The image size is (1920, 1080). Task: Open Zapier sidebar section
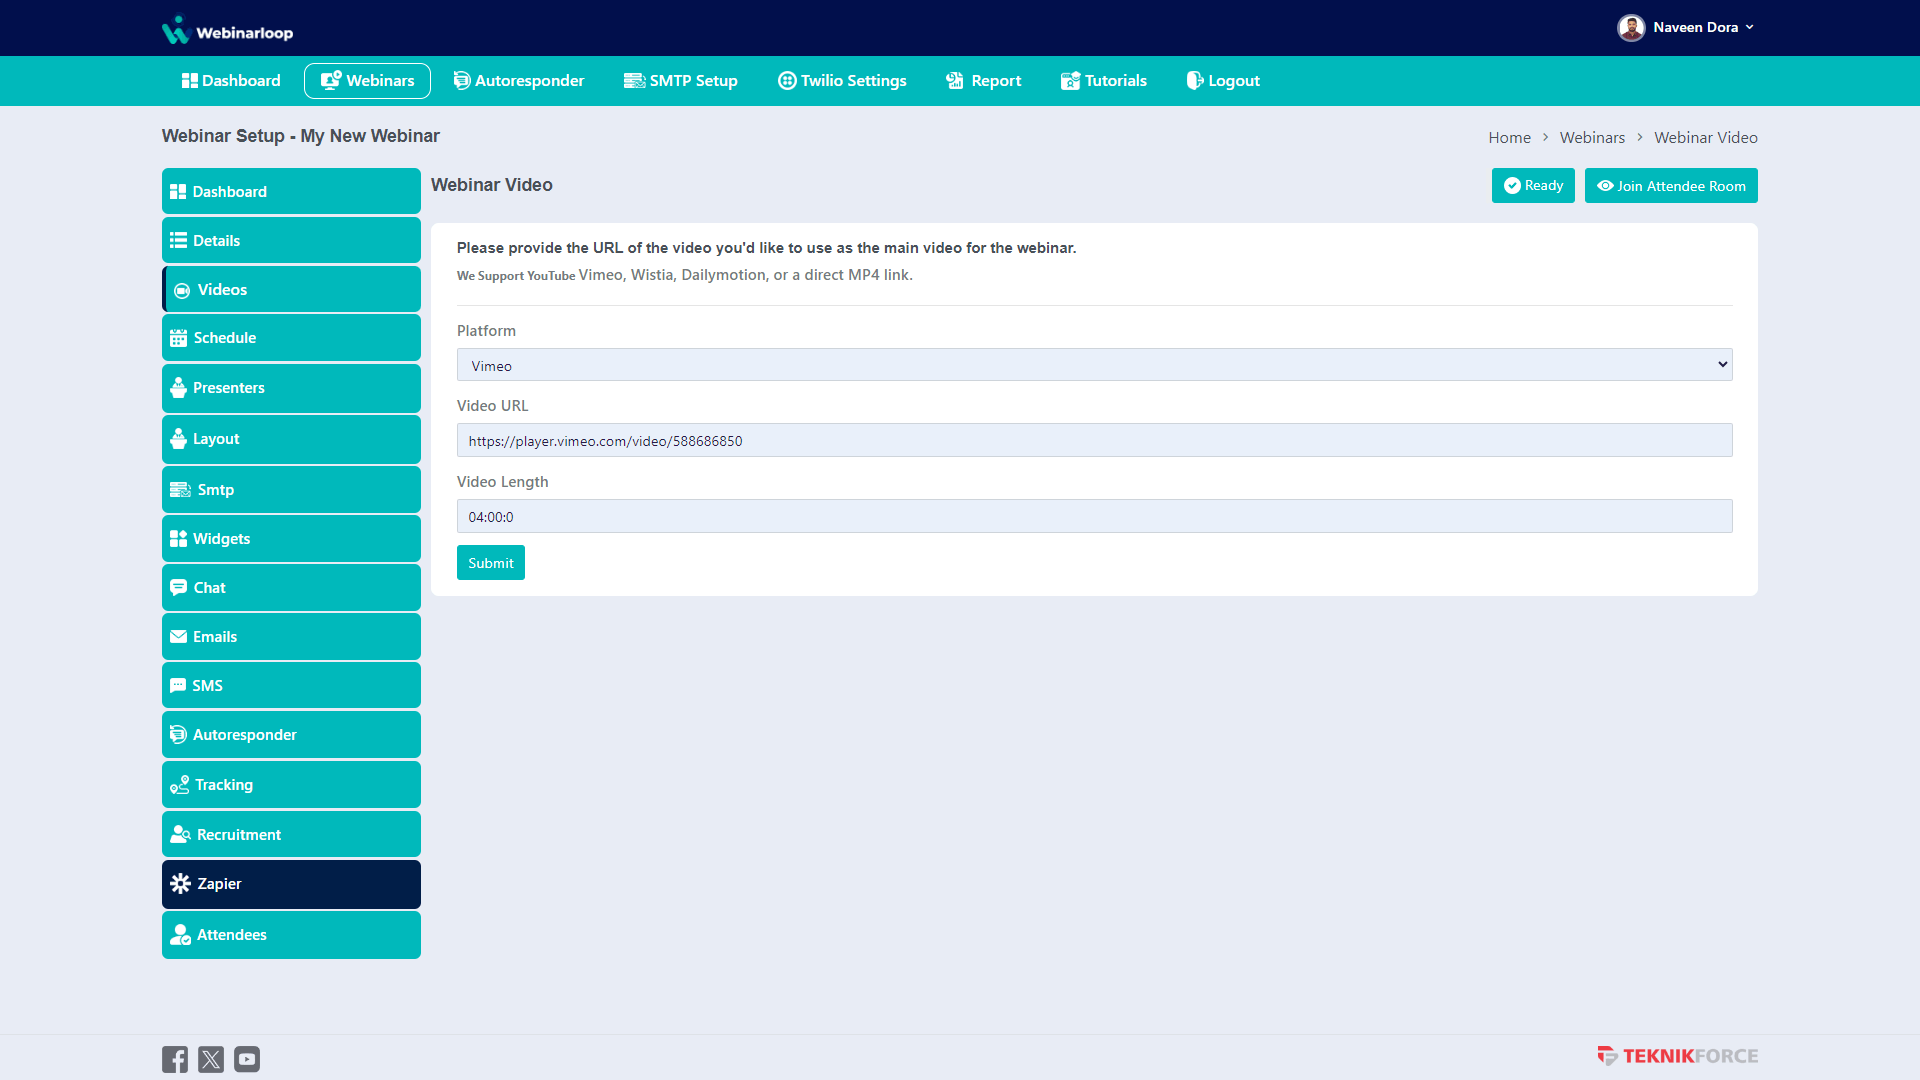click(291, 884)
